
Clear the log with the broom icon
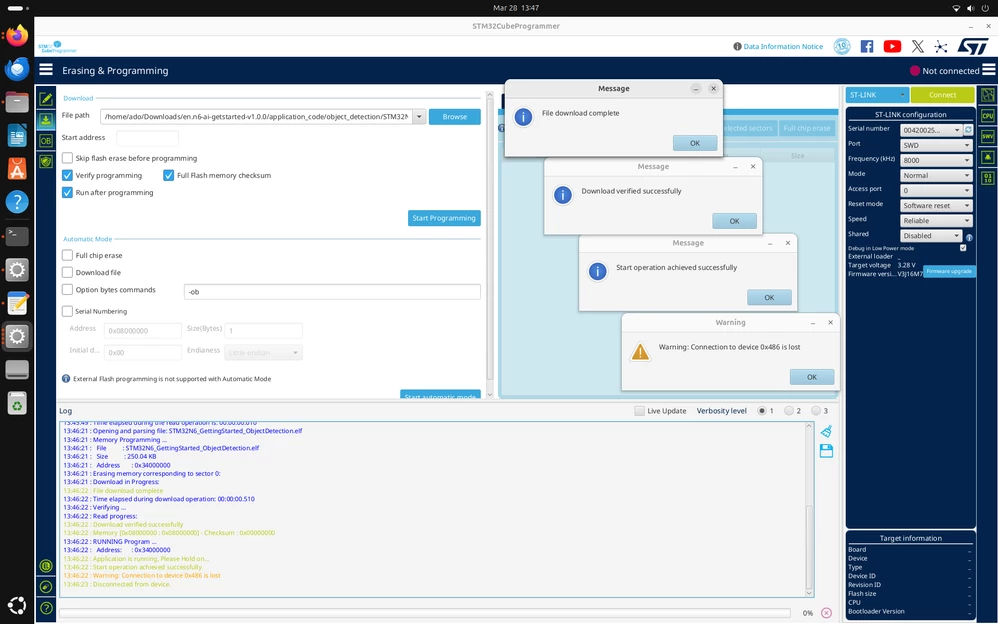[x=826, y=431]
